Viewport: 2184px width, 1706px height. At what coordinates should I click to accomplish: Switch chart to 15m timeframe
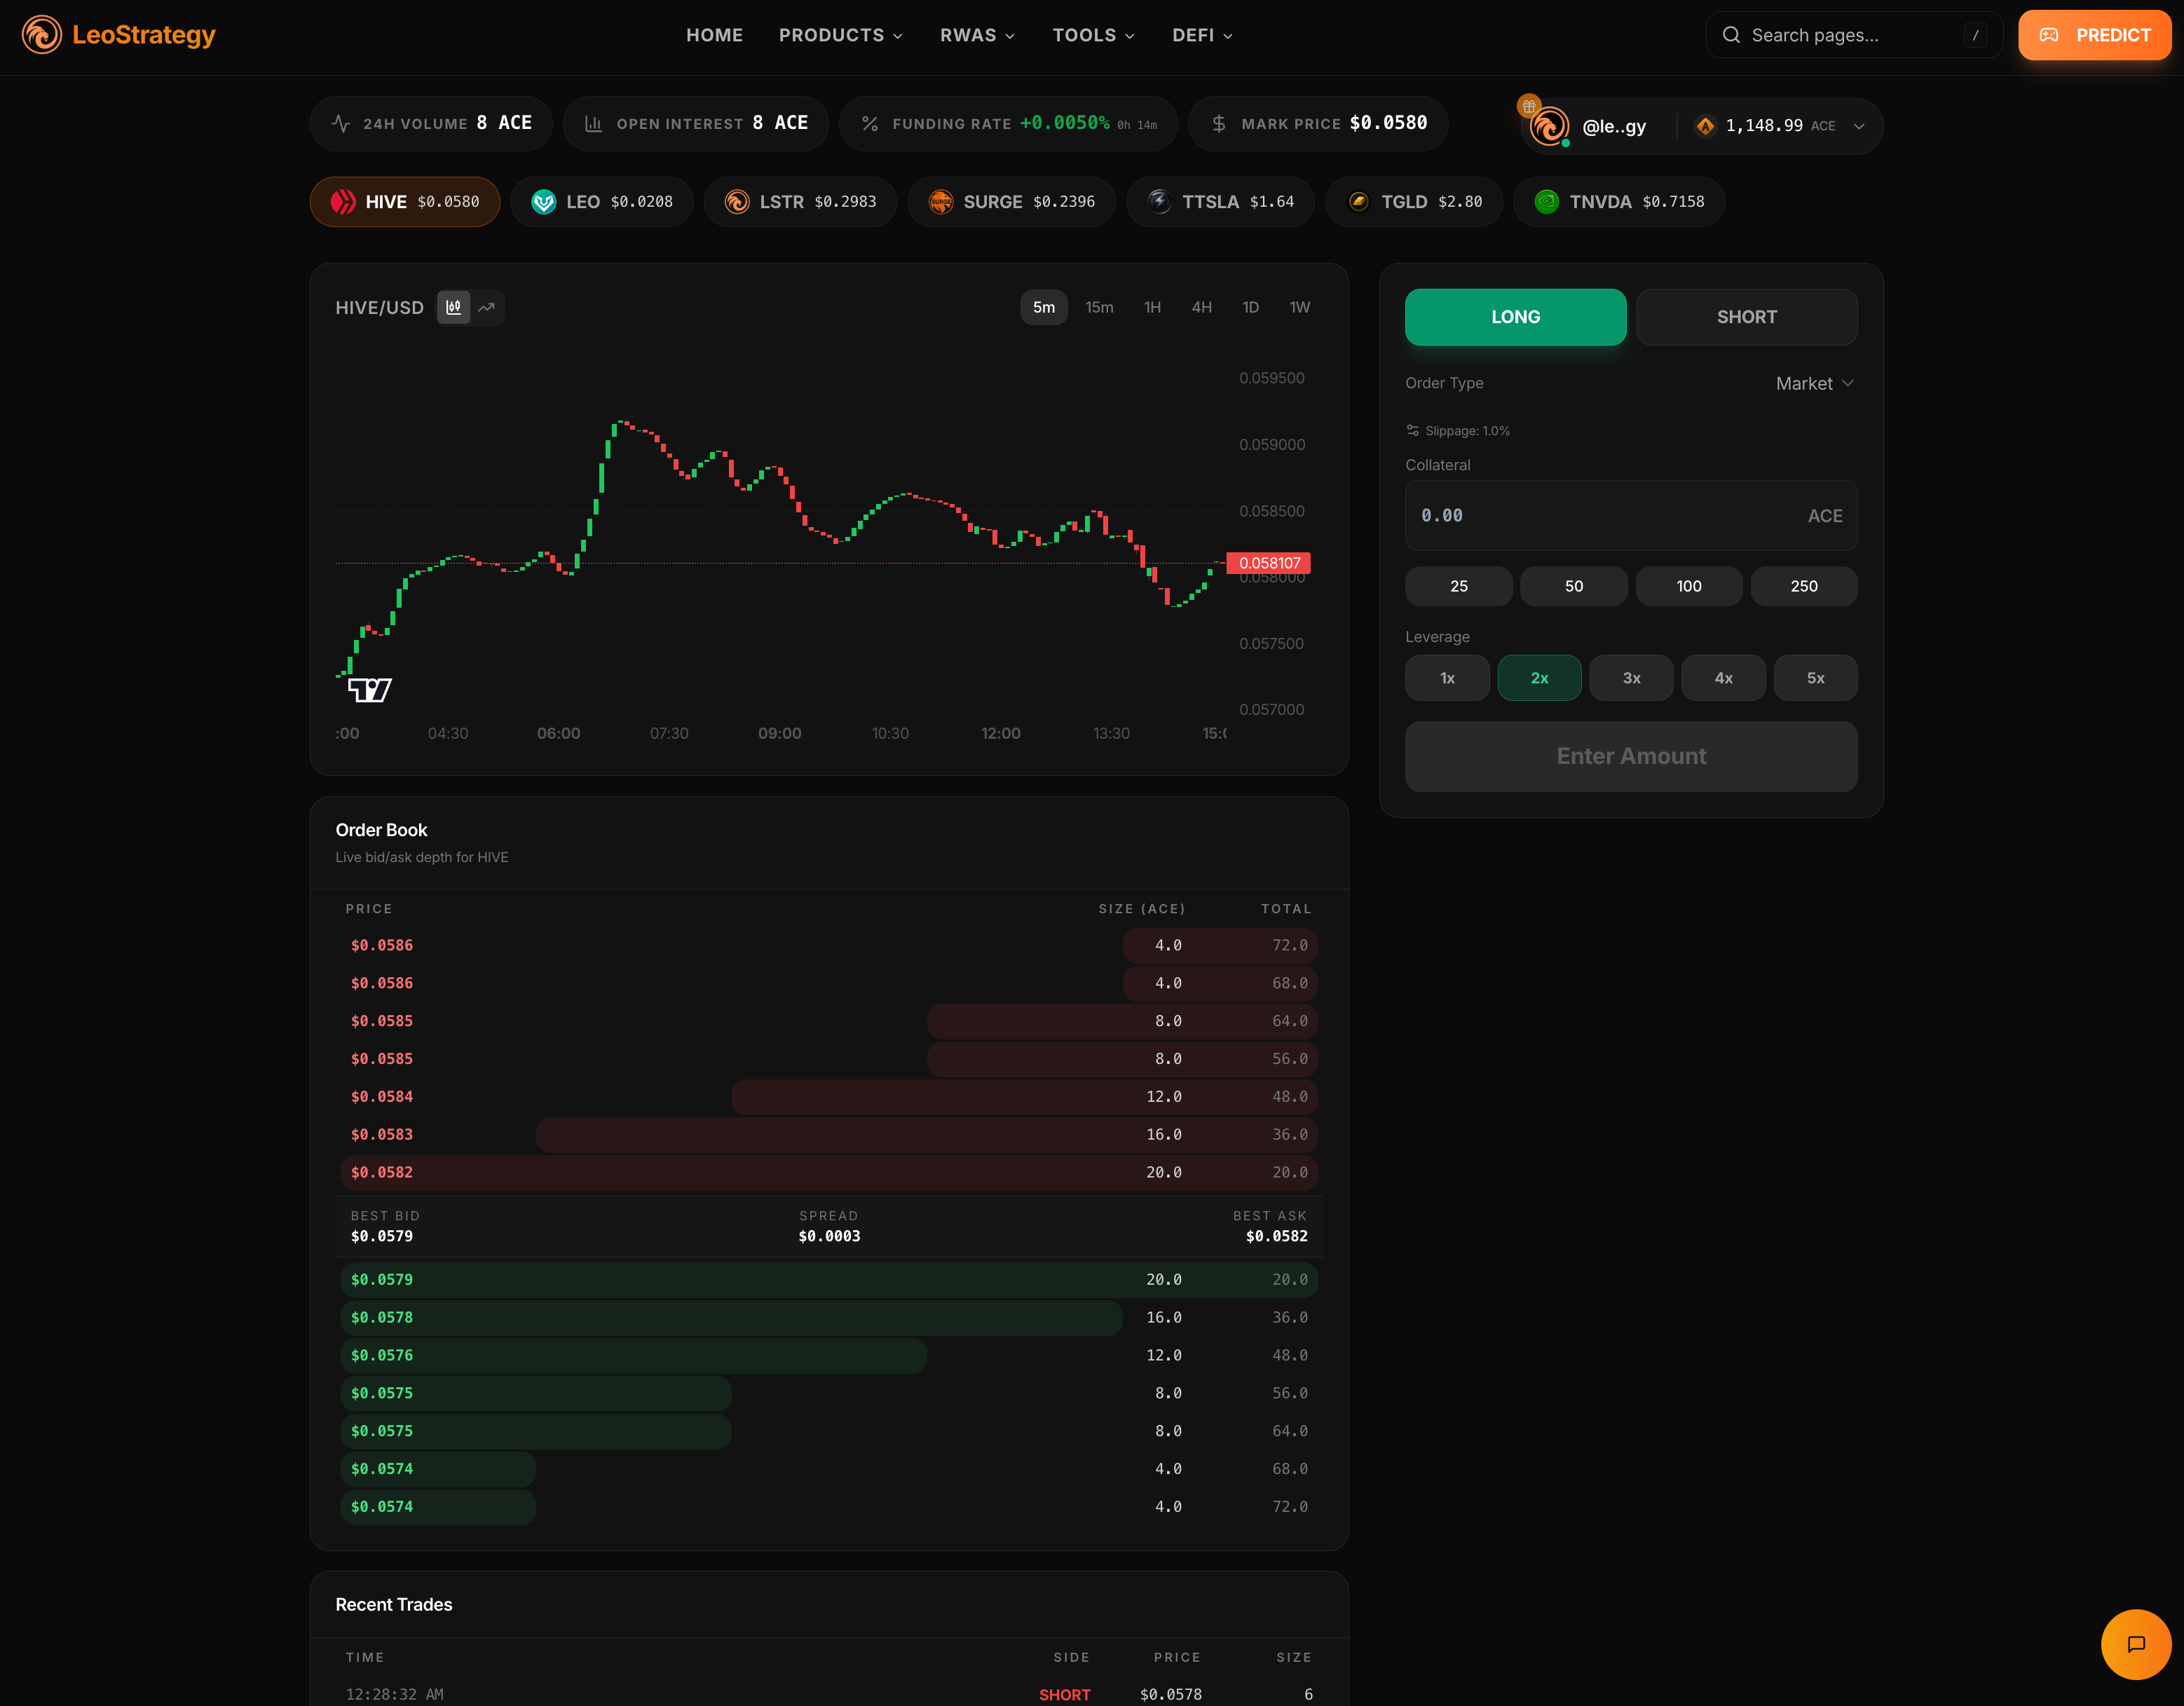pyautogui.click(x=1099, y=307)
